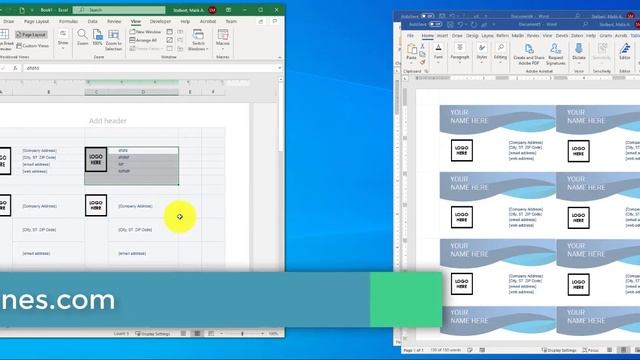The width and height of the screenshot is (640, 360).
Task: Open the Excel Formulas tab
Action: pos(68,21)
